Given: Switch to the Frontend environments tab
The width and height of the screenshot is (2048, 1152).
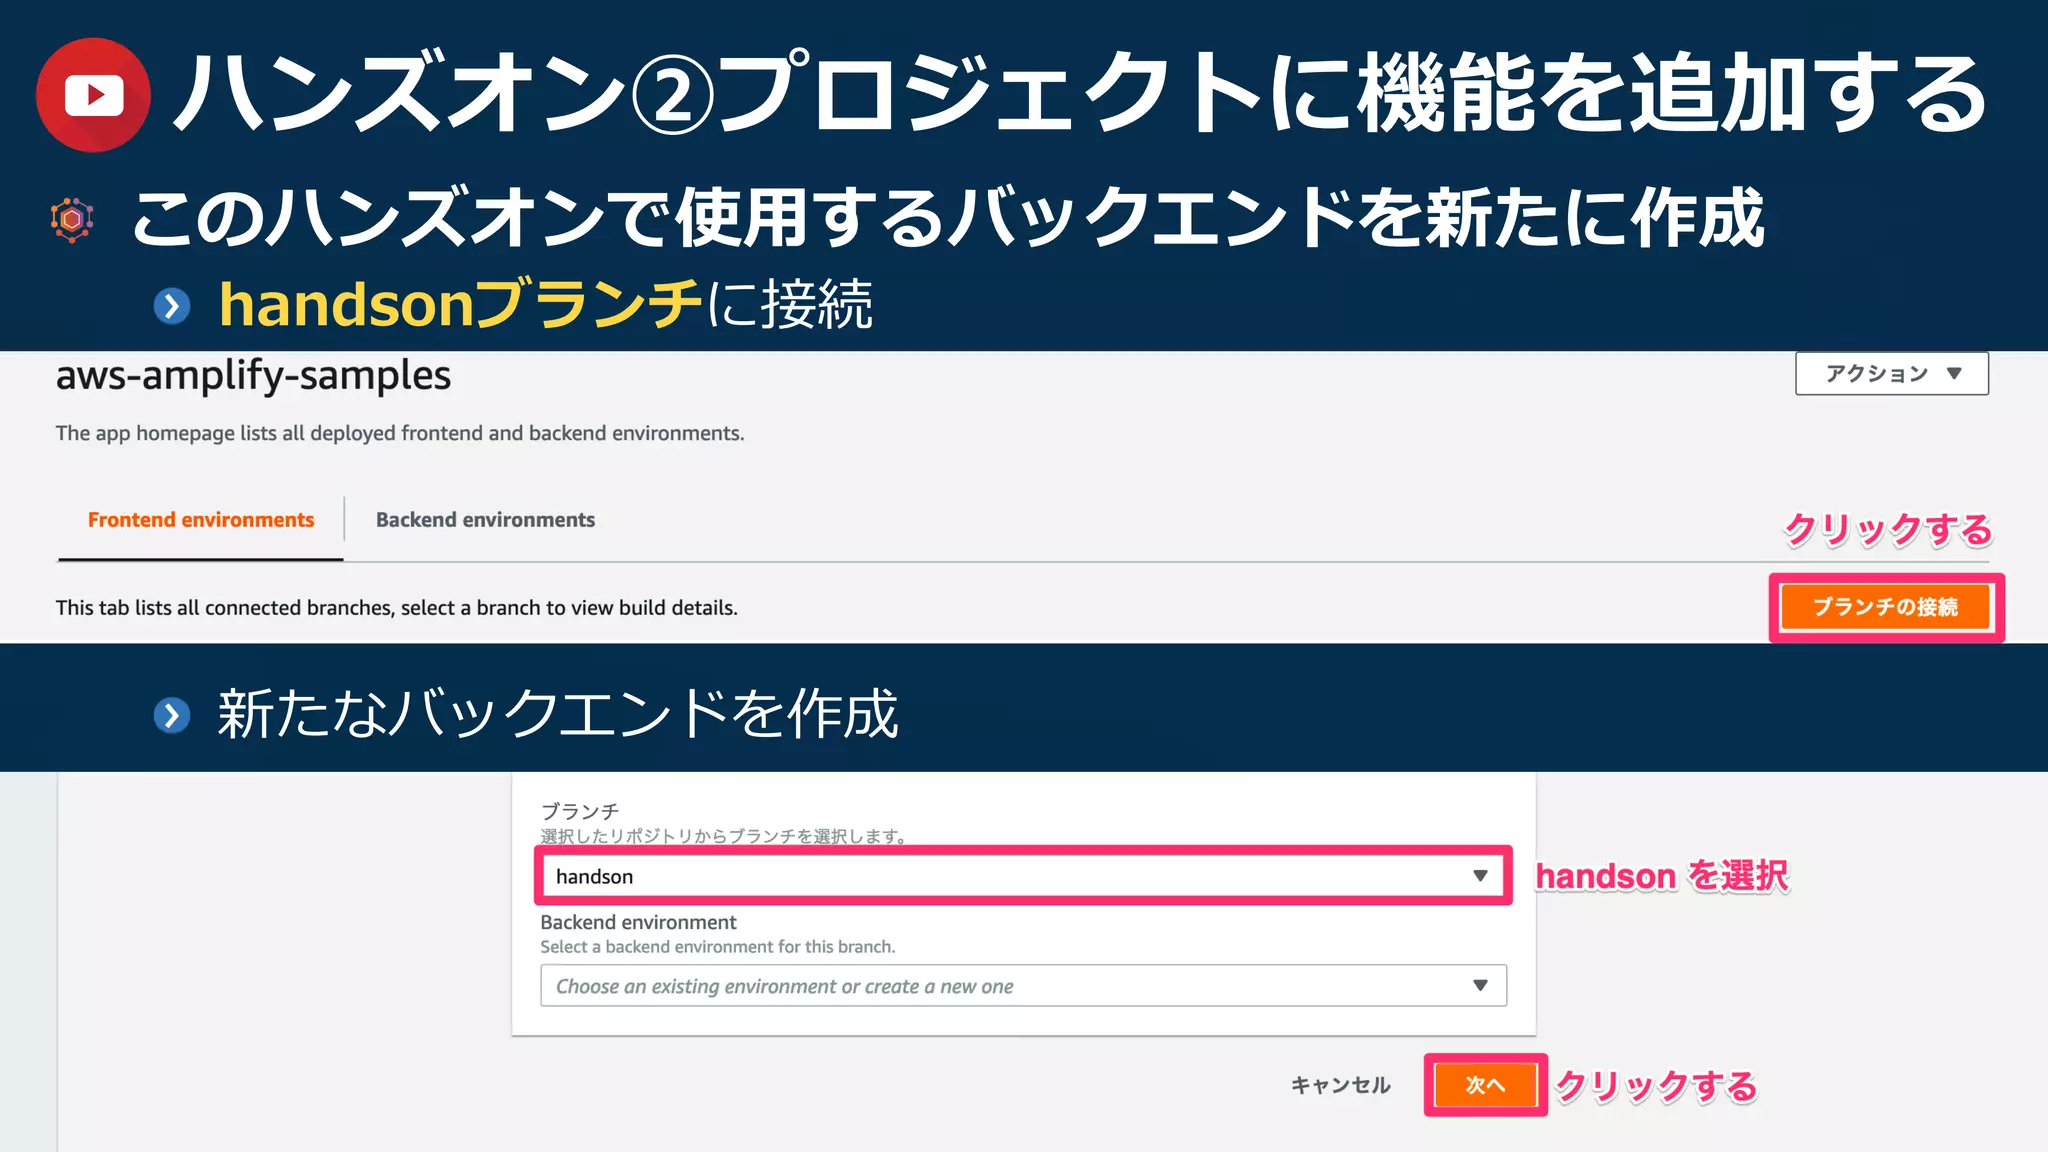Looking at the screenshot, I should 201,520.
